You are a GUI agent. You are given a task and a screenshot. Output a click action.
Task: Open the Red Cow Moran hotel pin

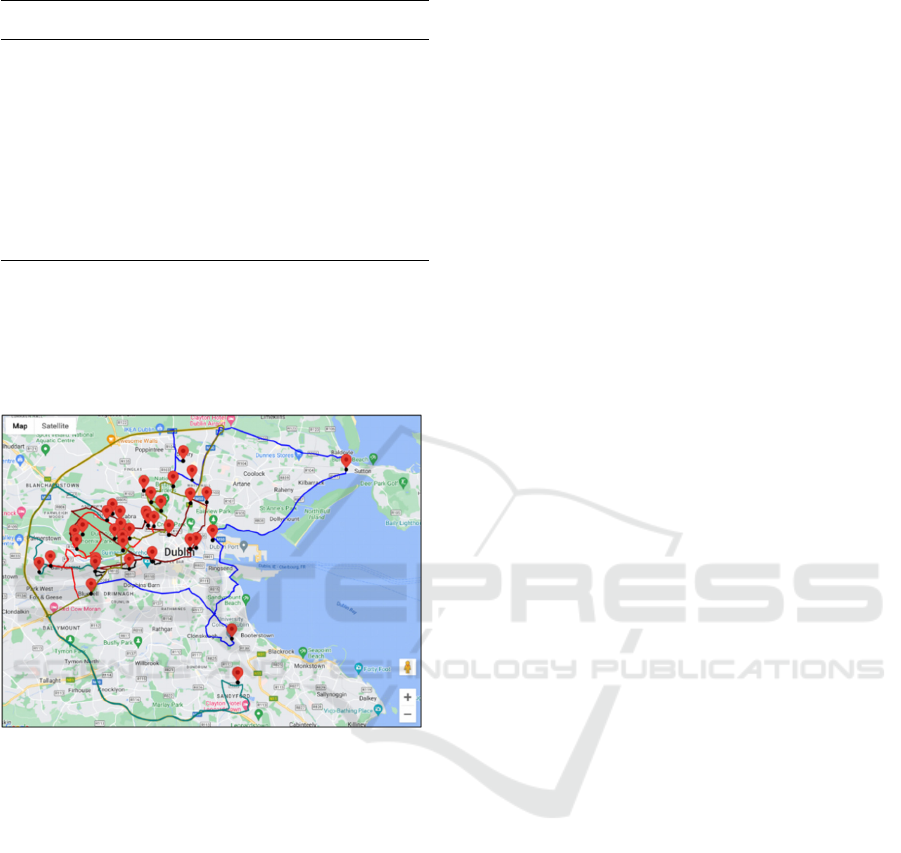(x=54, y=608)
